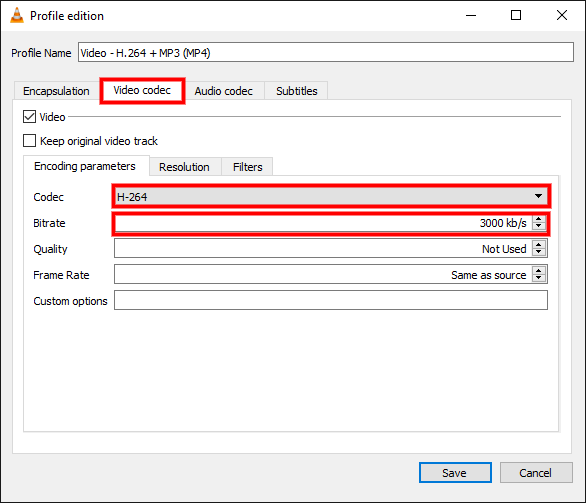
Task: Enable Keep original video track
Action: pos(30,141)
